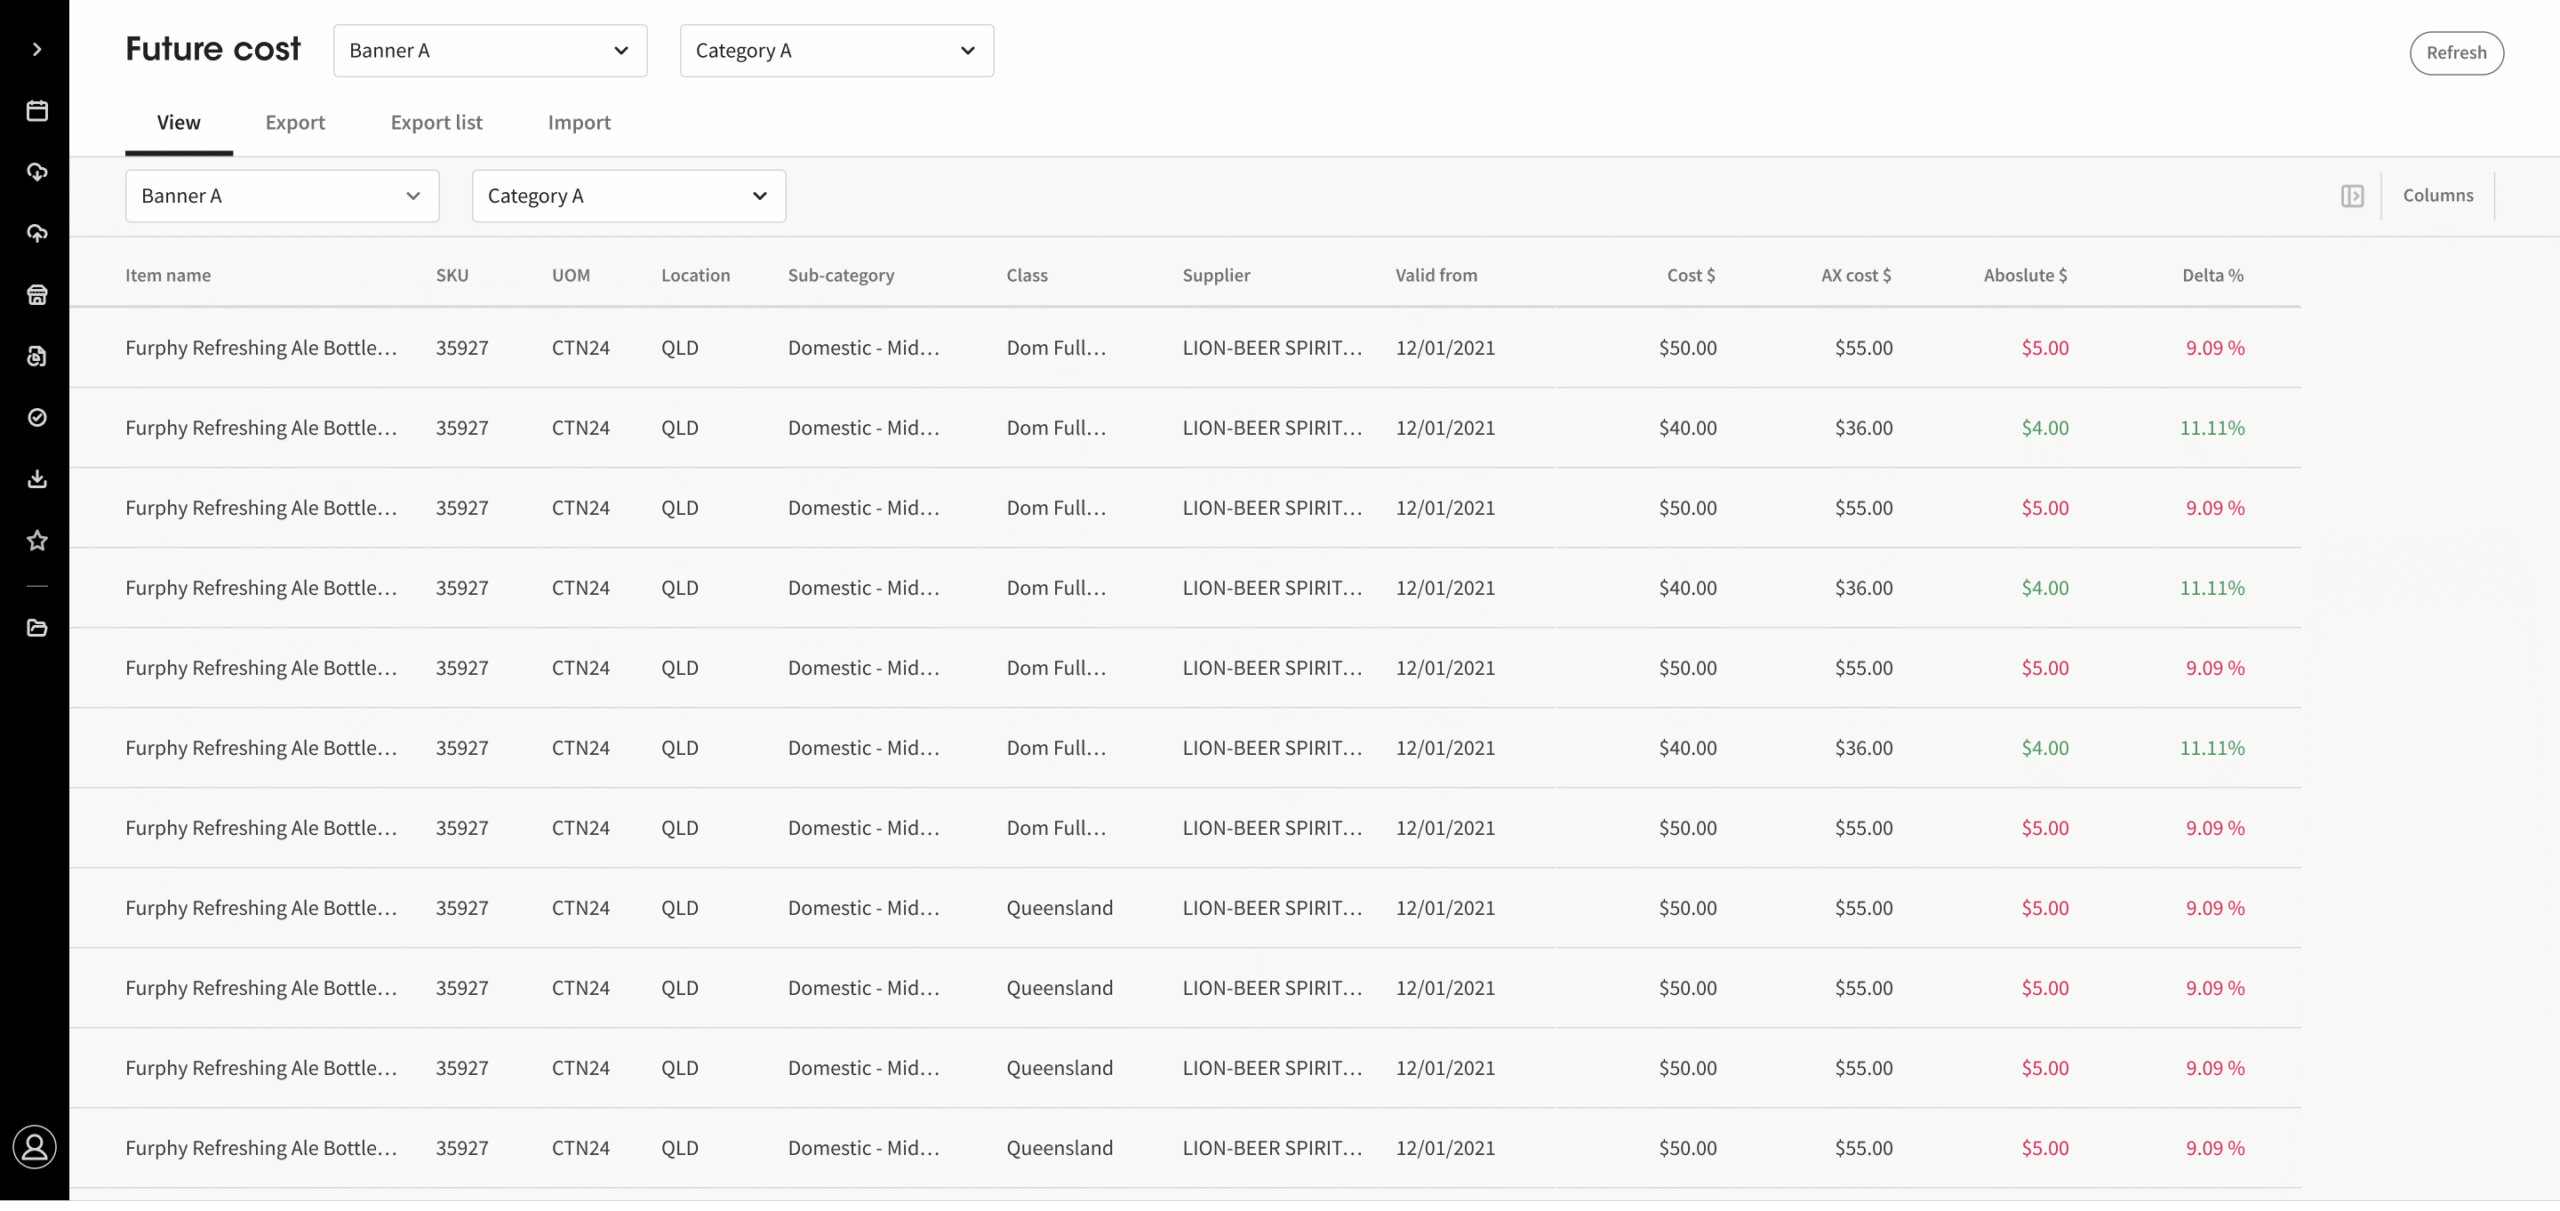This screenshot has width=2560, height=1211.
Task: Open the header Category A dropdown
Action: [836, 51]
